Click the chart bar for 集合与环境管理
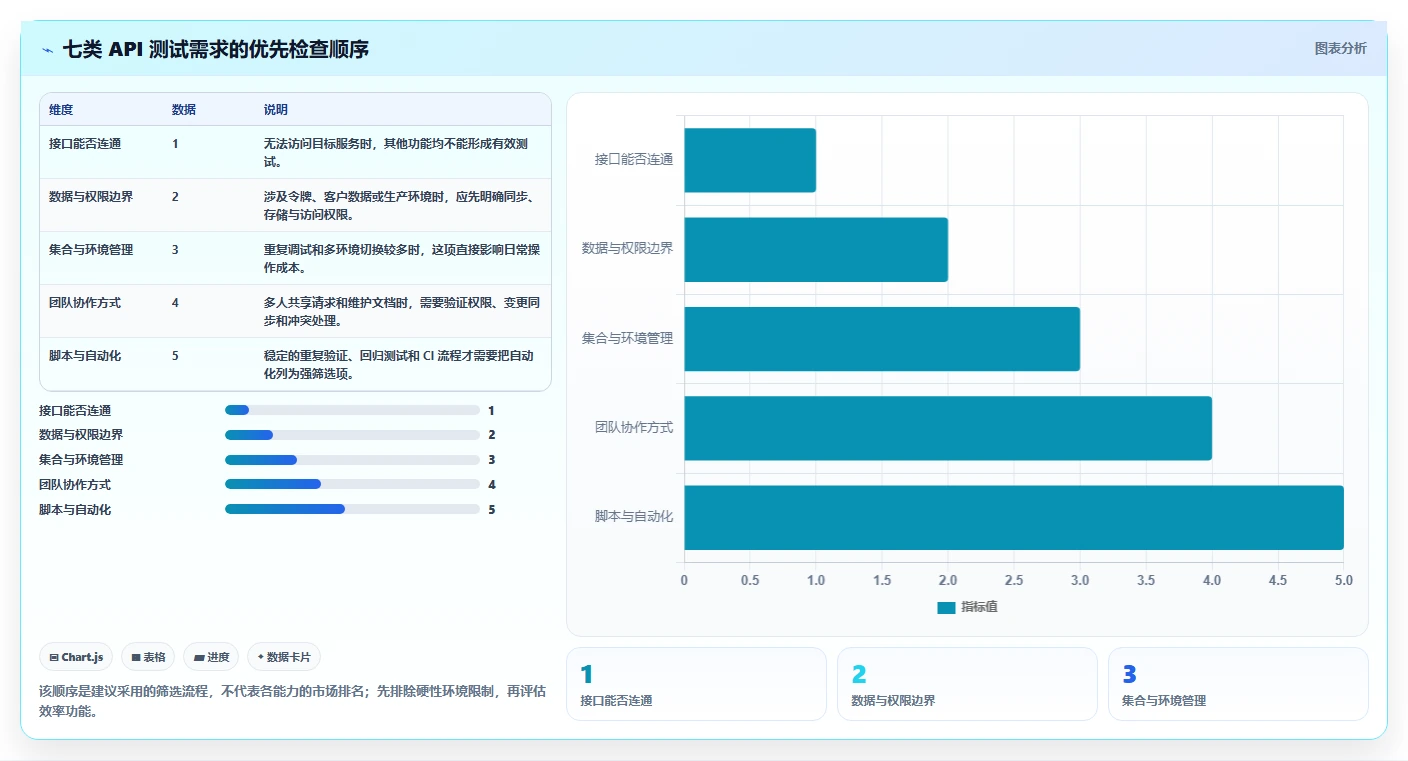The width and height of the screenshot is (1408, 761). pos(882,339)
